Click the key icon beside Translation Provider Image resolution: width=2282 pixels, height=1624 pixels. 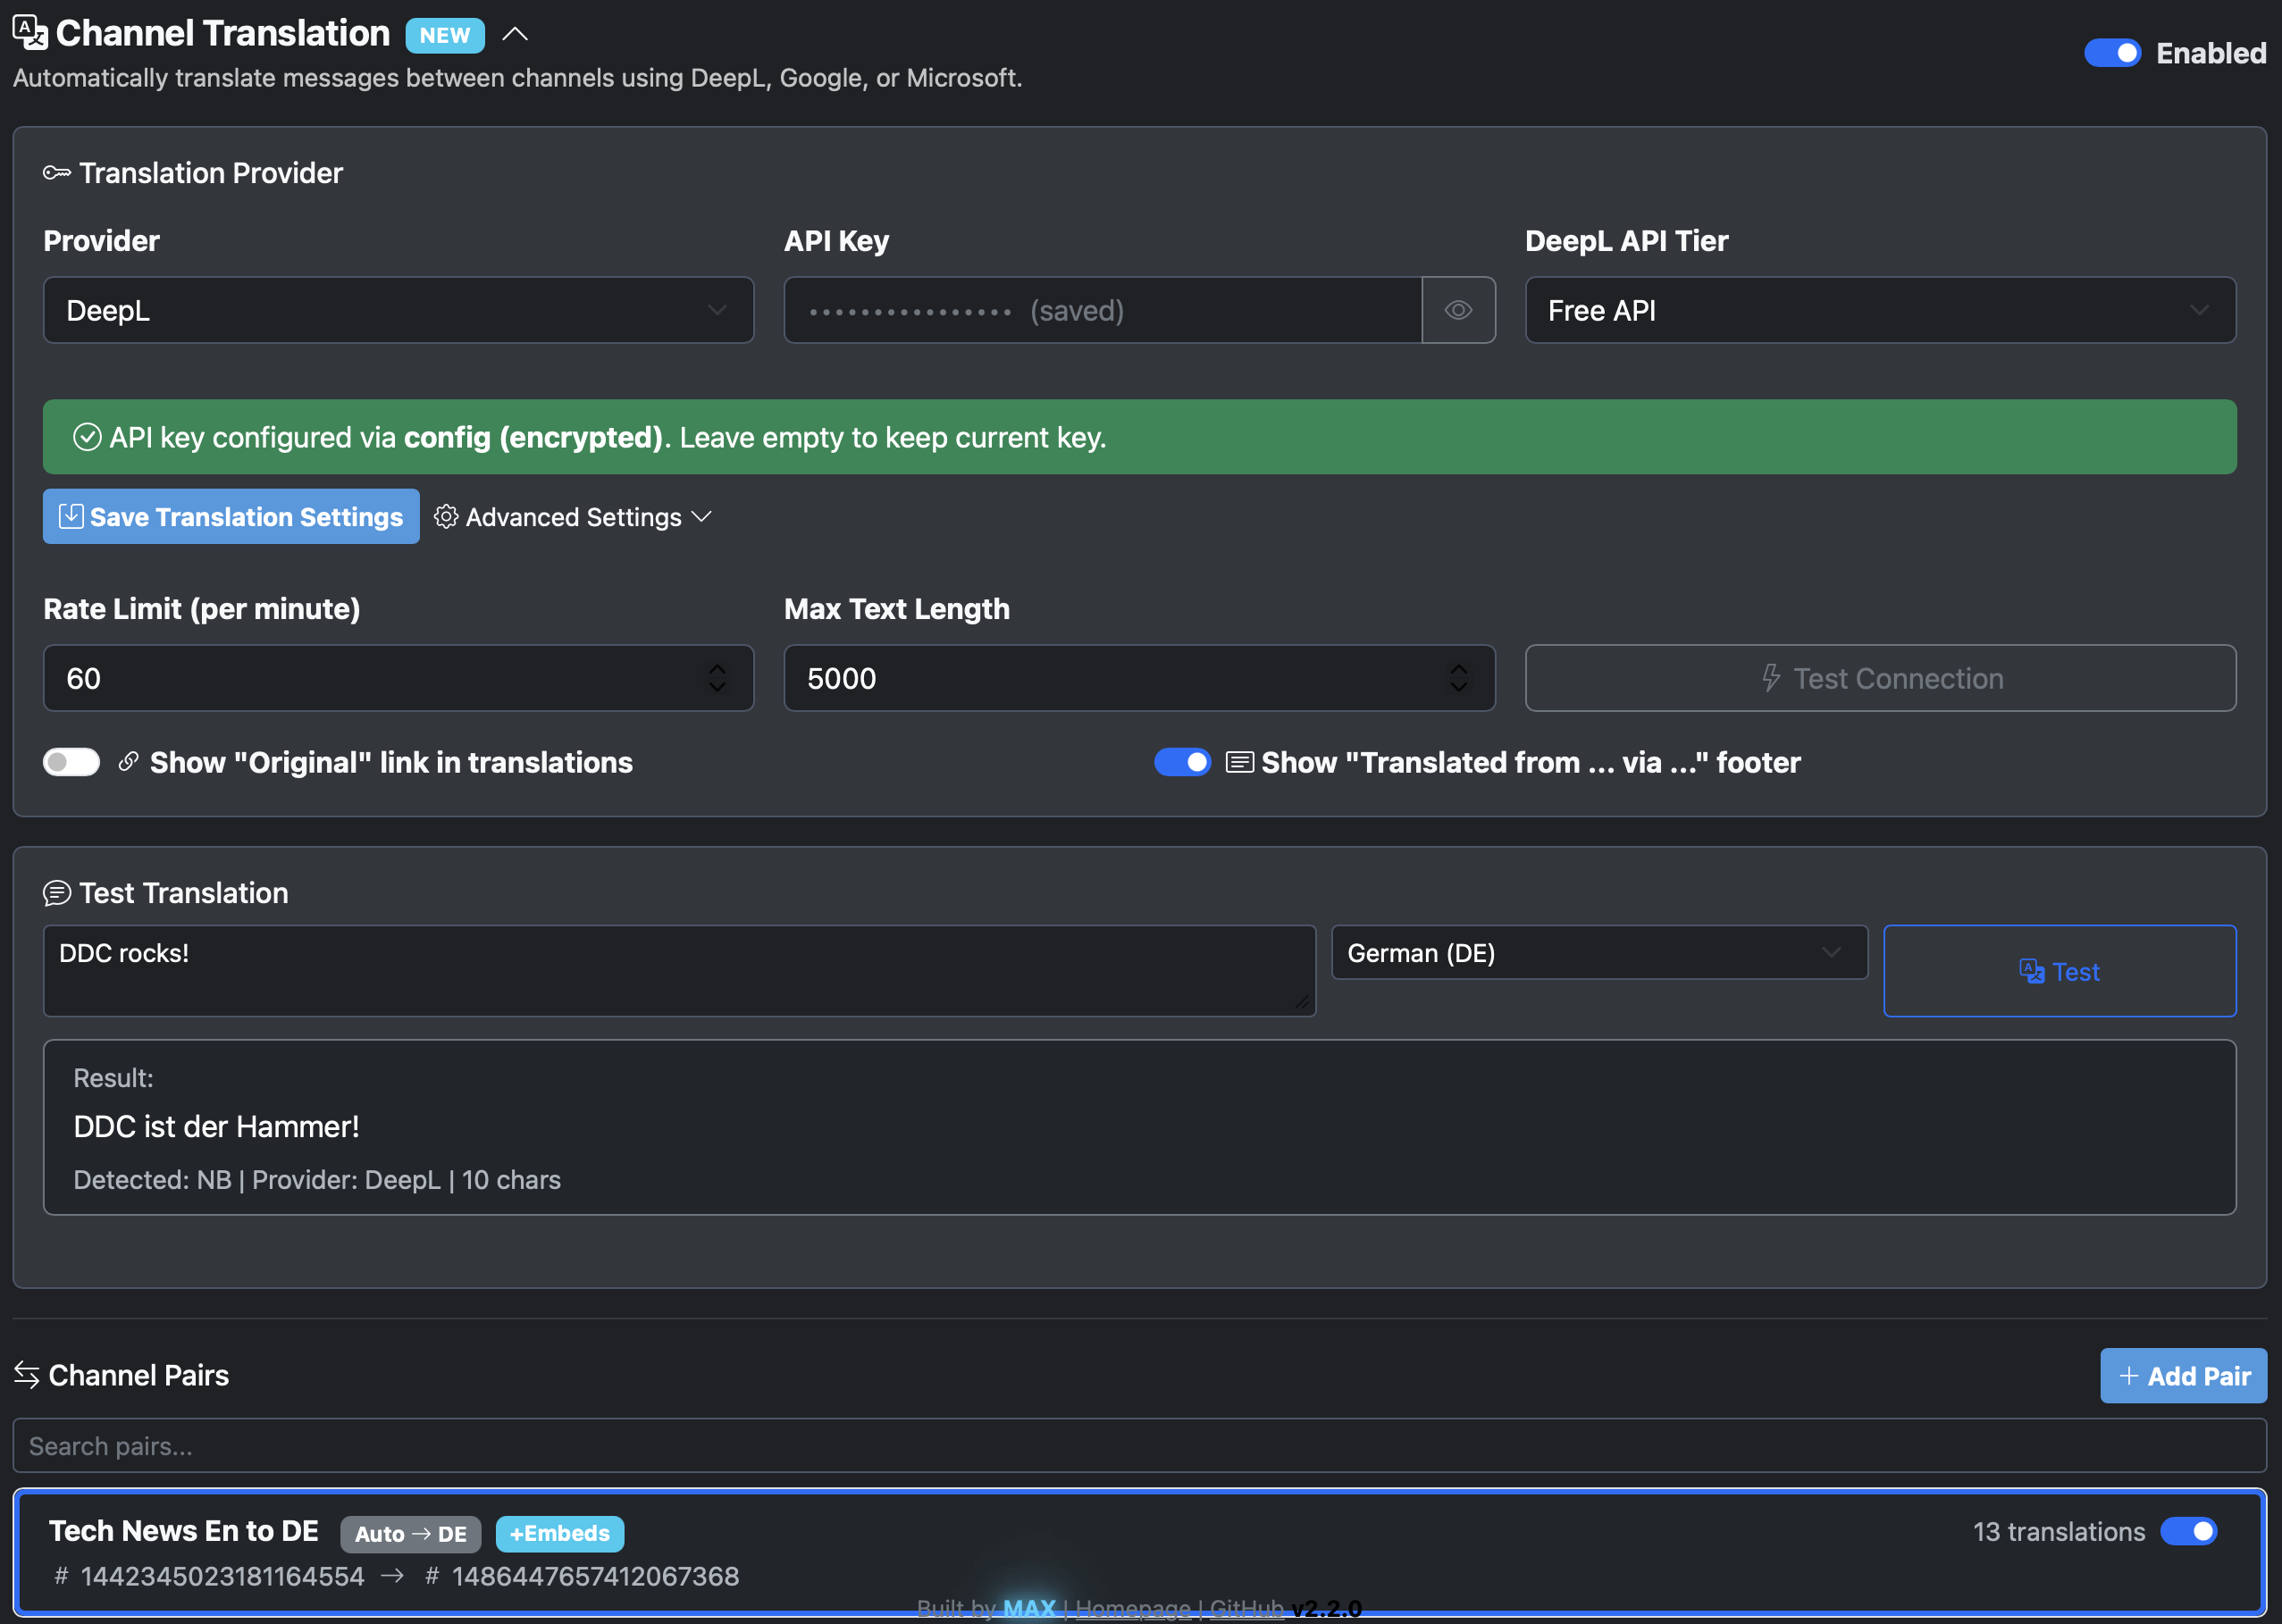coord(57,173)
